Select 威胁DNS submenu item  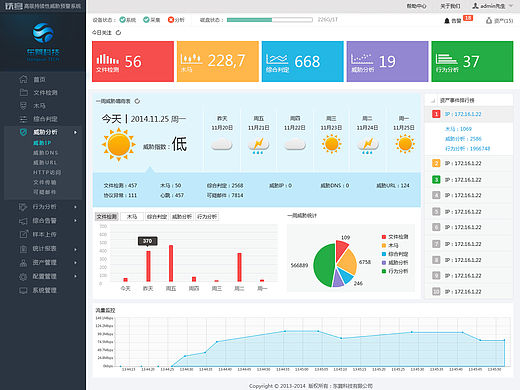tap(46, 153)
